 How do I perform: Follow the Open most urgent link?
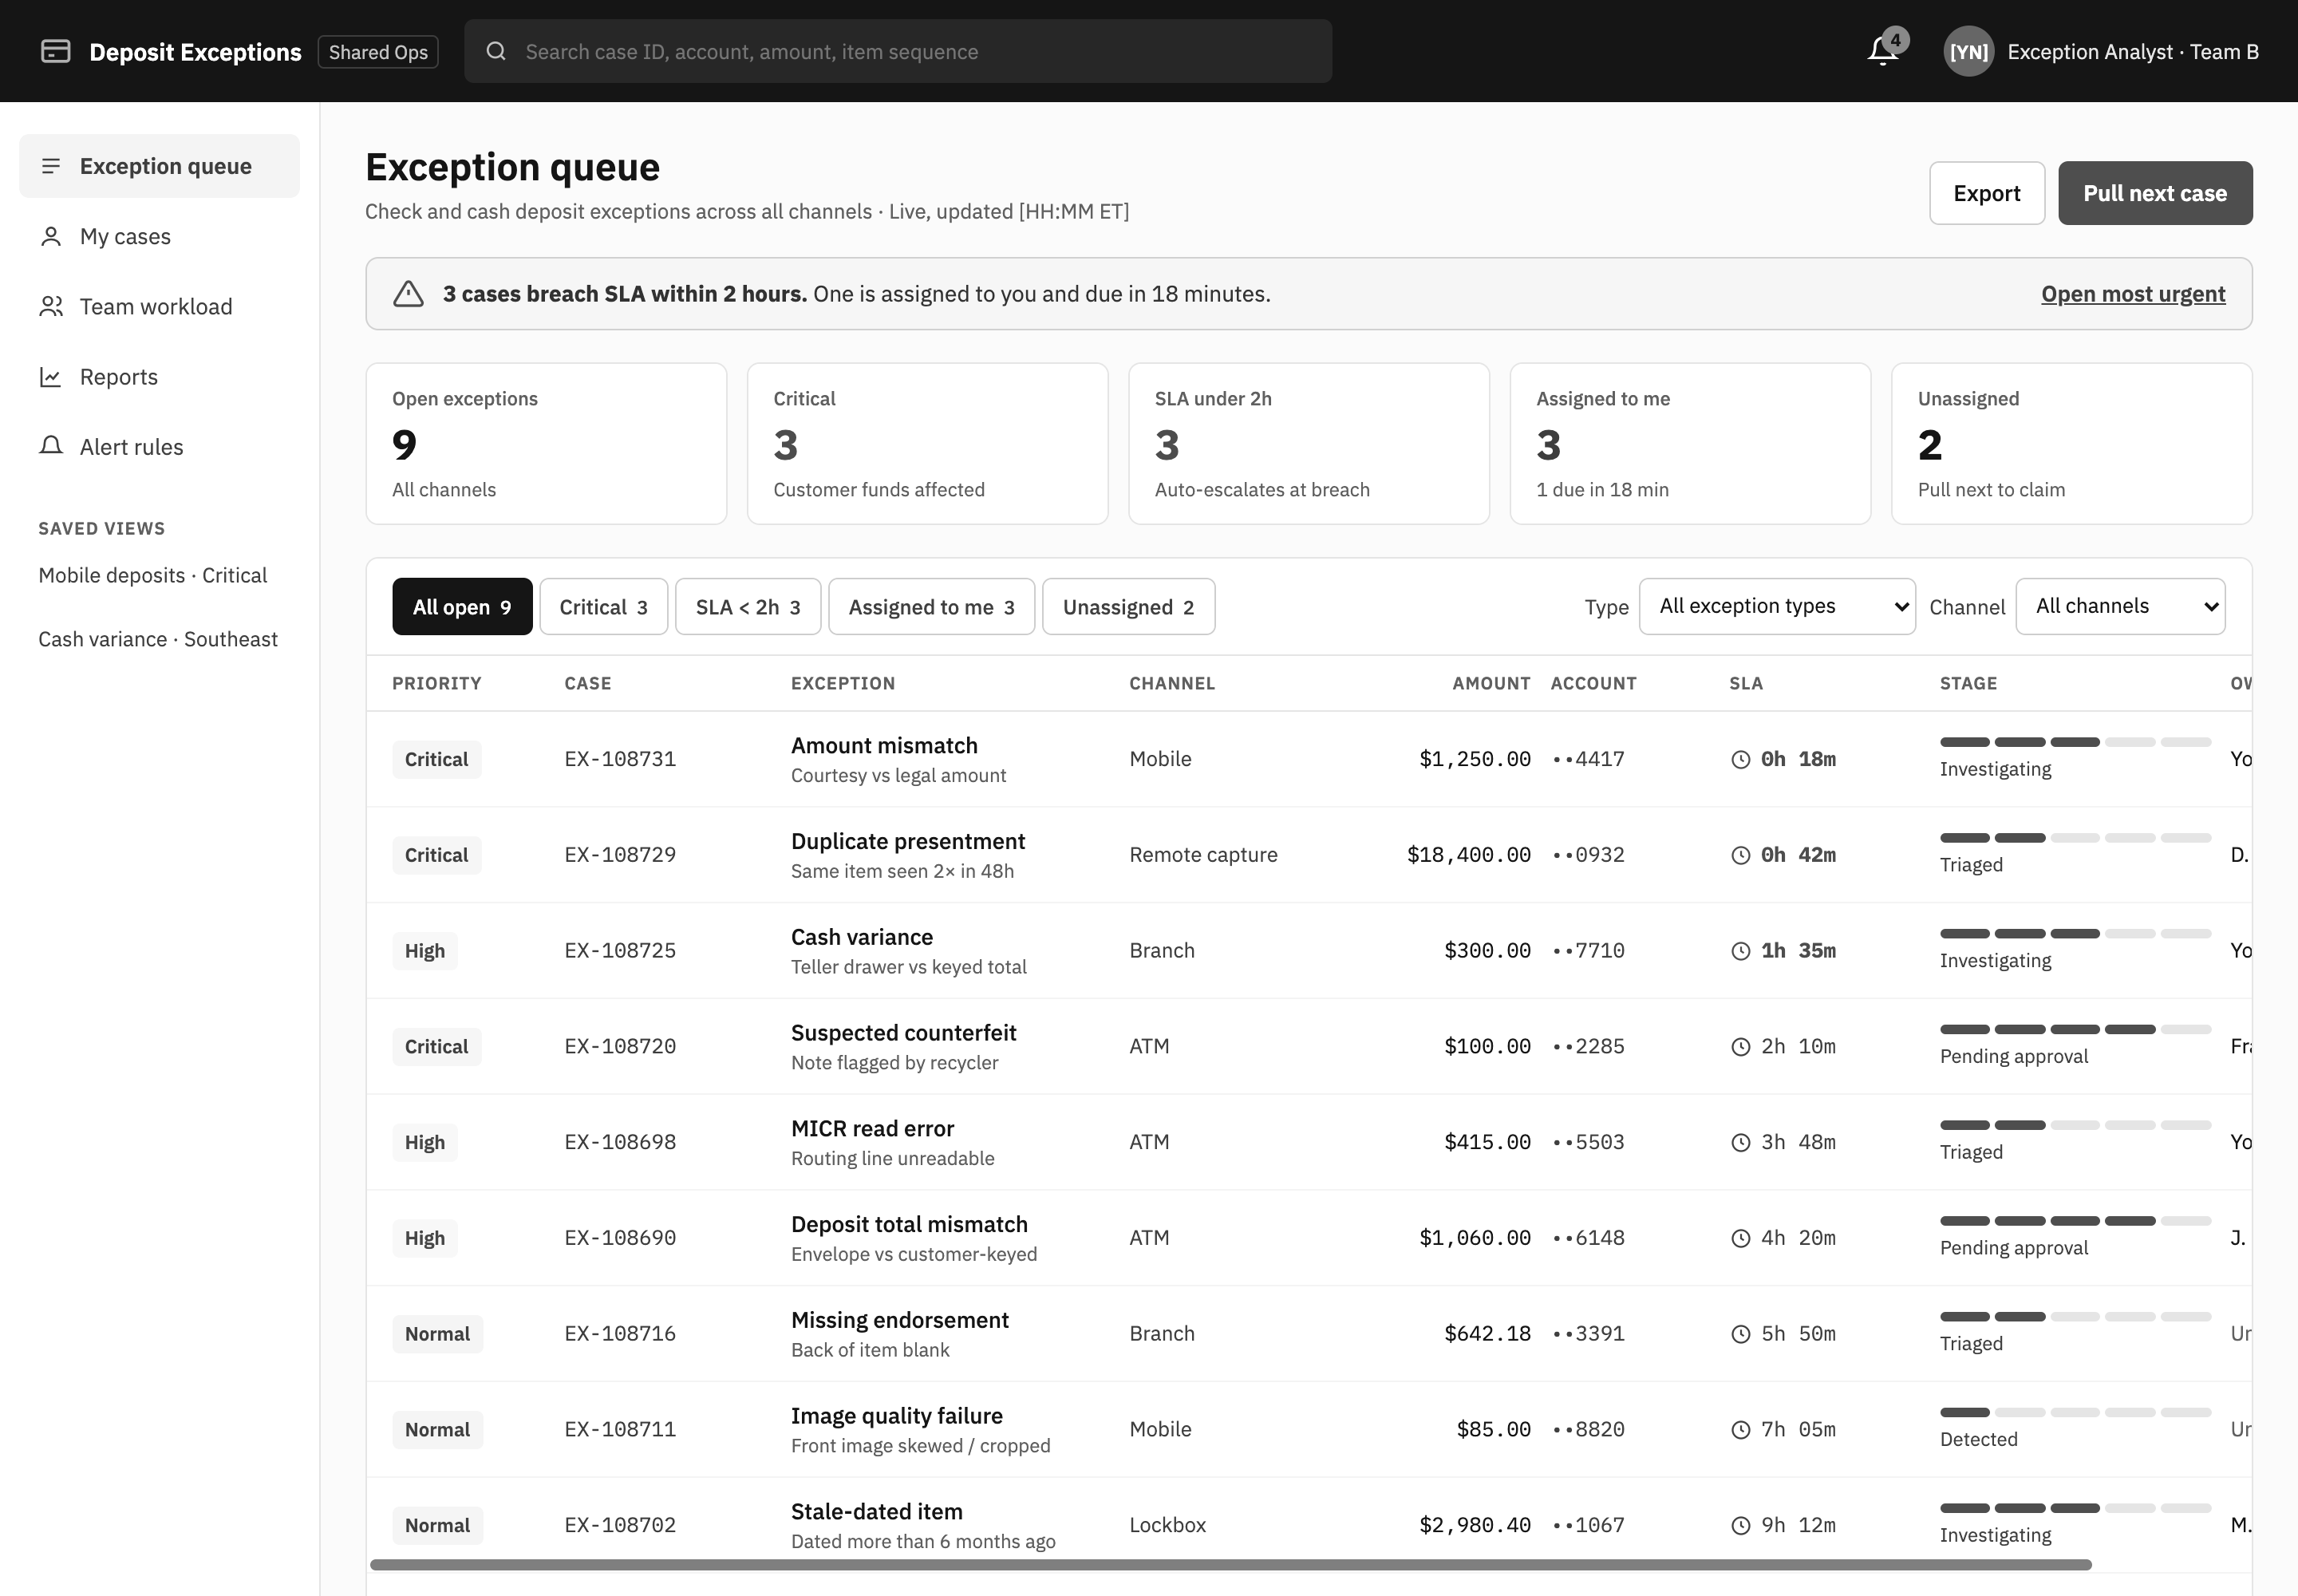(2133, 294)
